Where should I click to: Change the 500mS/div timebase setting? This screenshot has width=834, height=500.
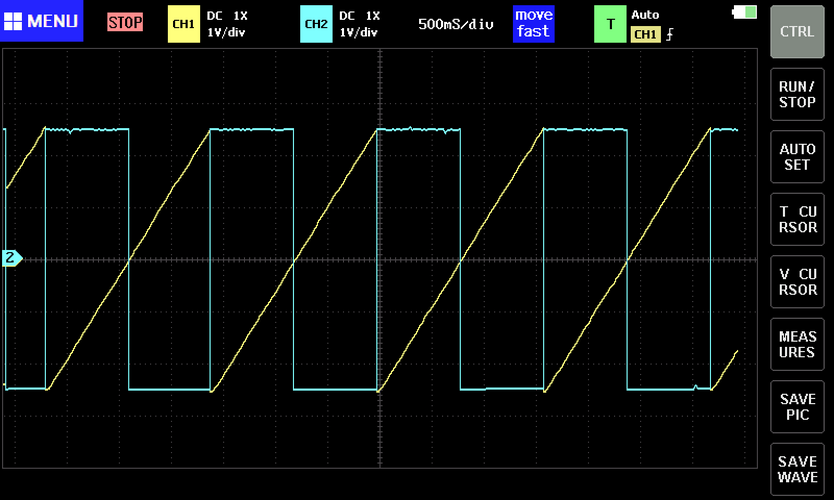456,24
